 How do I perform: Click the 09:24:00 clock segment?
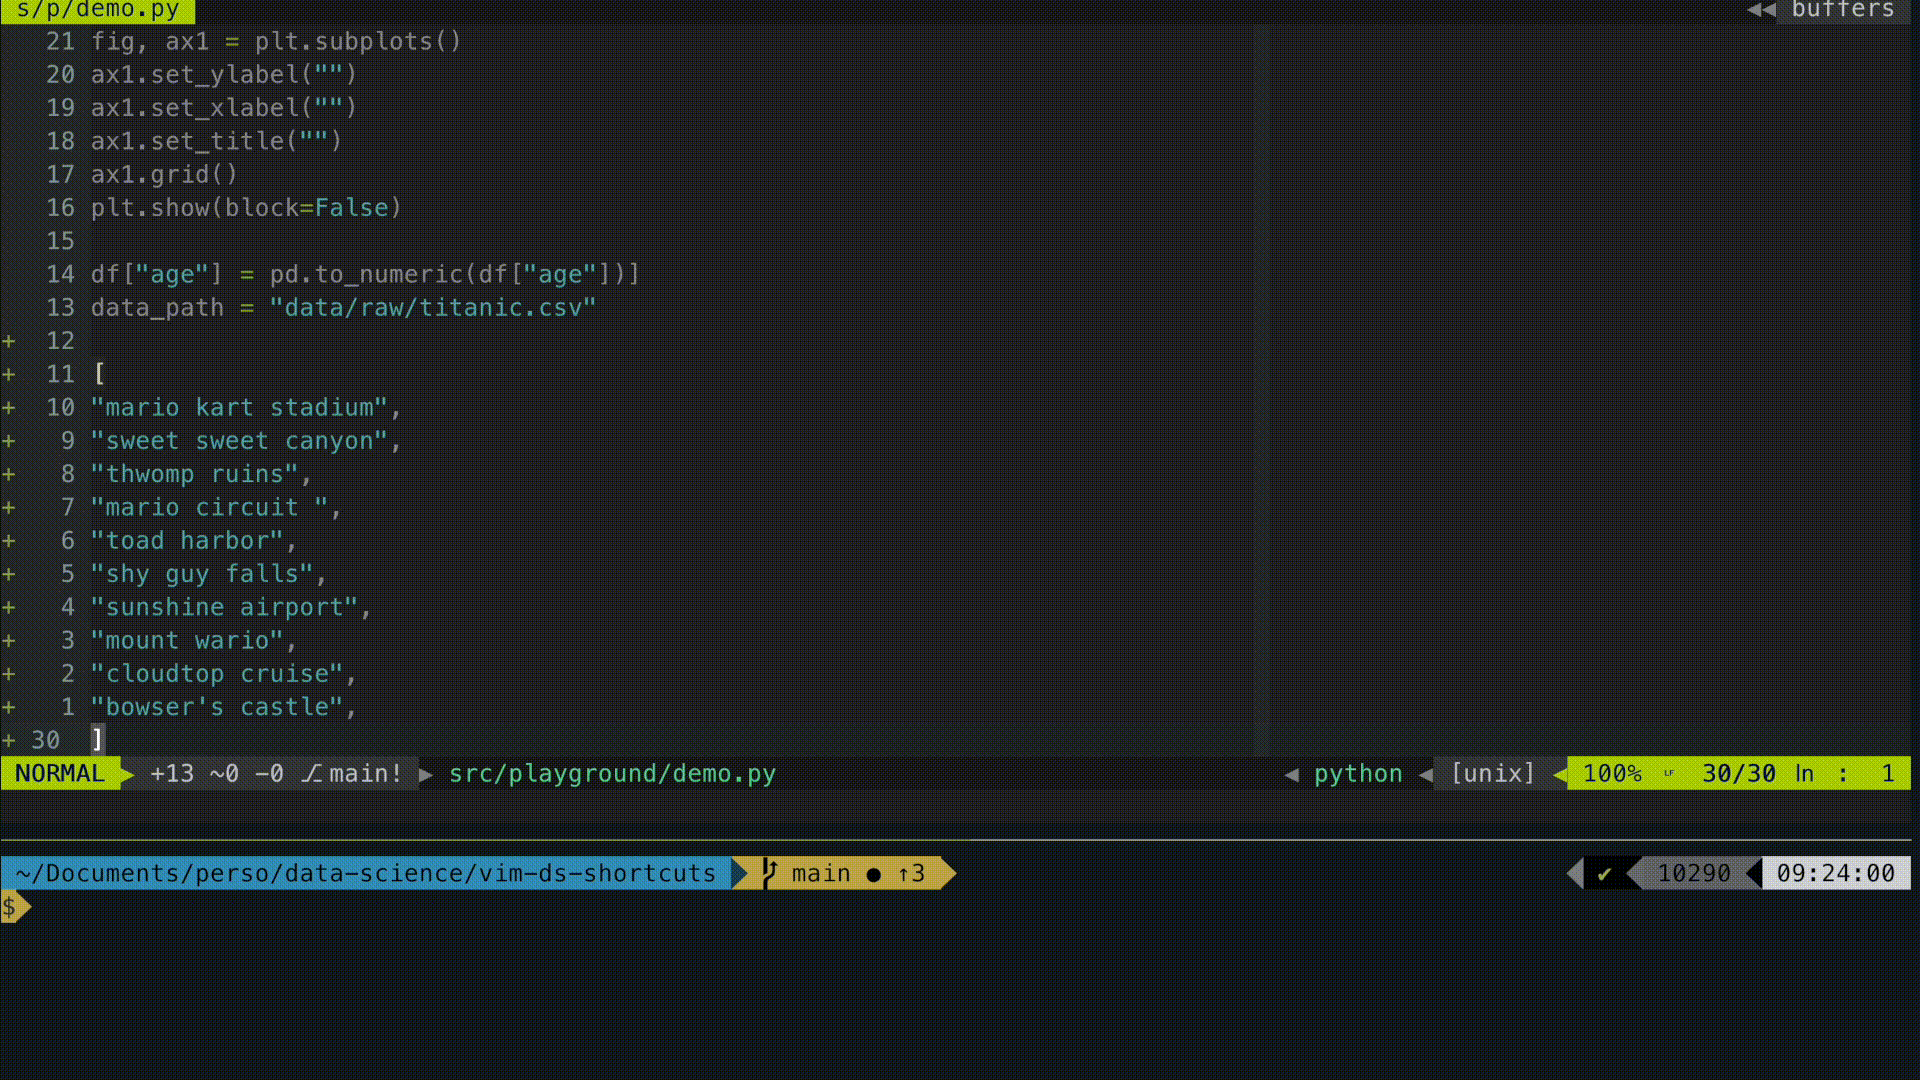[1835, 874]
